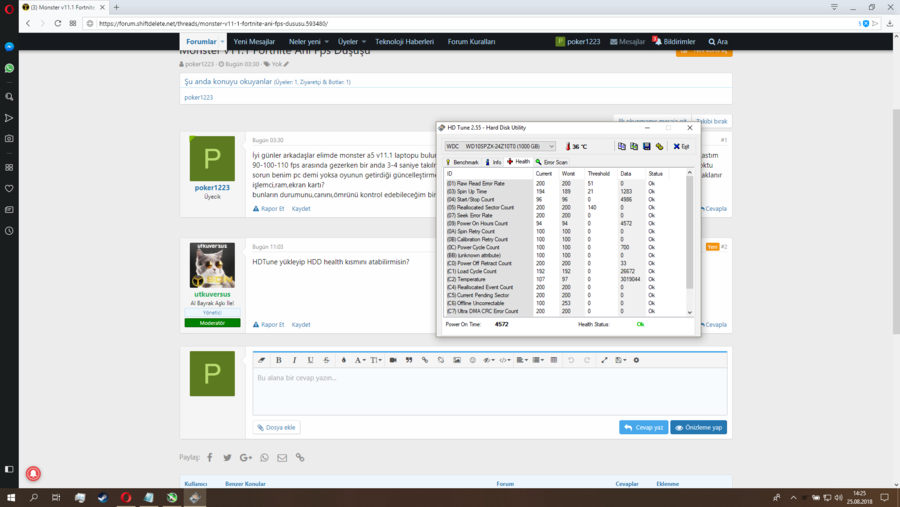Click HD Tune copy screenshot icon
The image size is (900, 507).
[634, 146]
